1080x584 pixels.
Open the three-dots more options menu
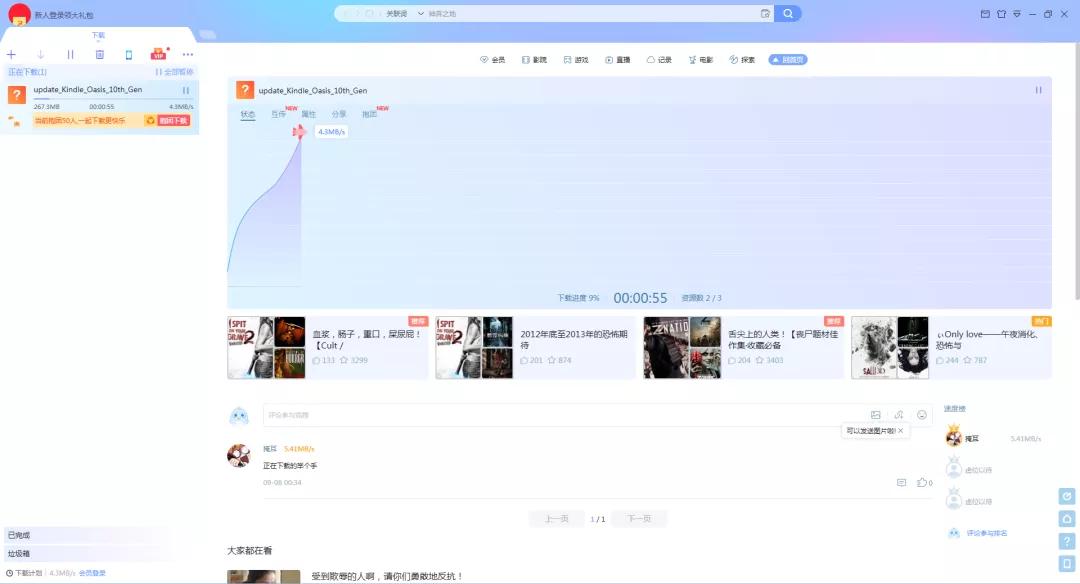point(188,54)
